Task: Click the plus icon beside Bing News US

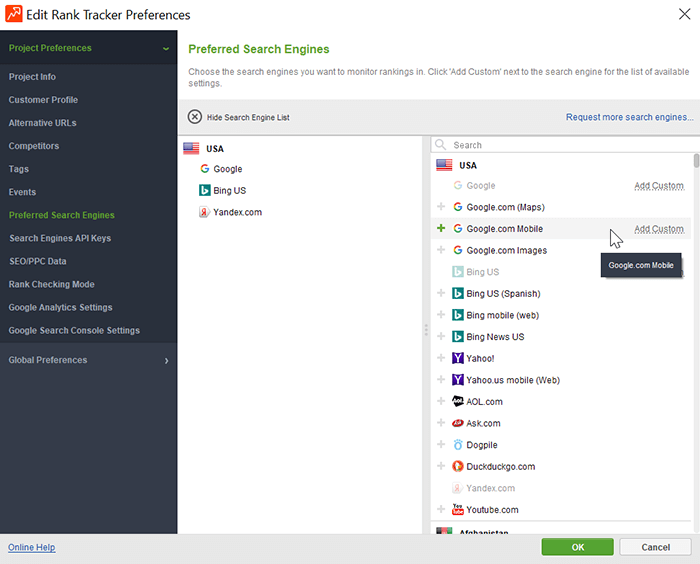Action: tap(441, 336)
